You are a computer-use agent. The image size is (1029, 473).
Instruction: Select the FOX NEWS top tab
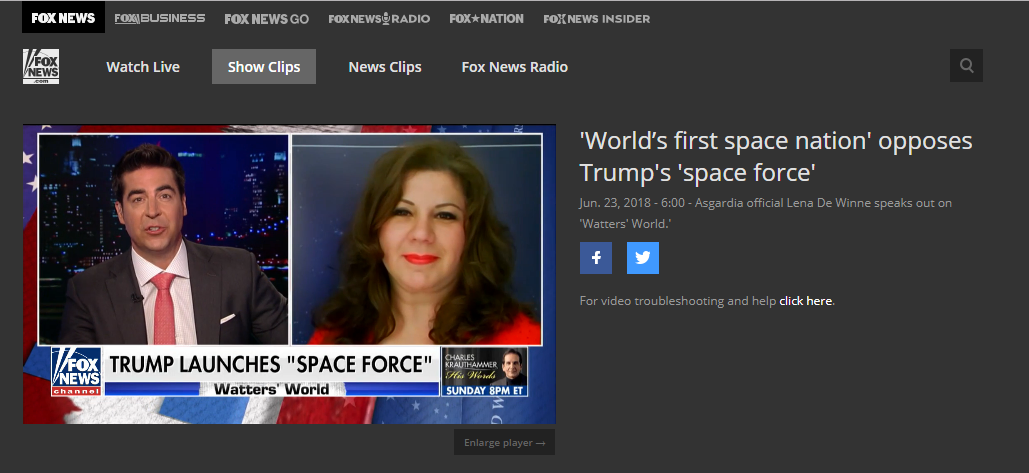[x=63, y=18]
